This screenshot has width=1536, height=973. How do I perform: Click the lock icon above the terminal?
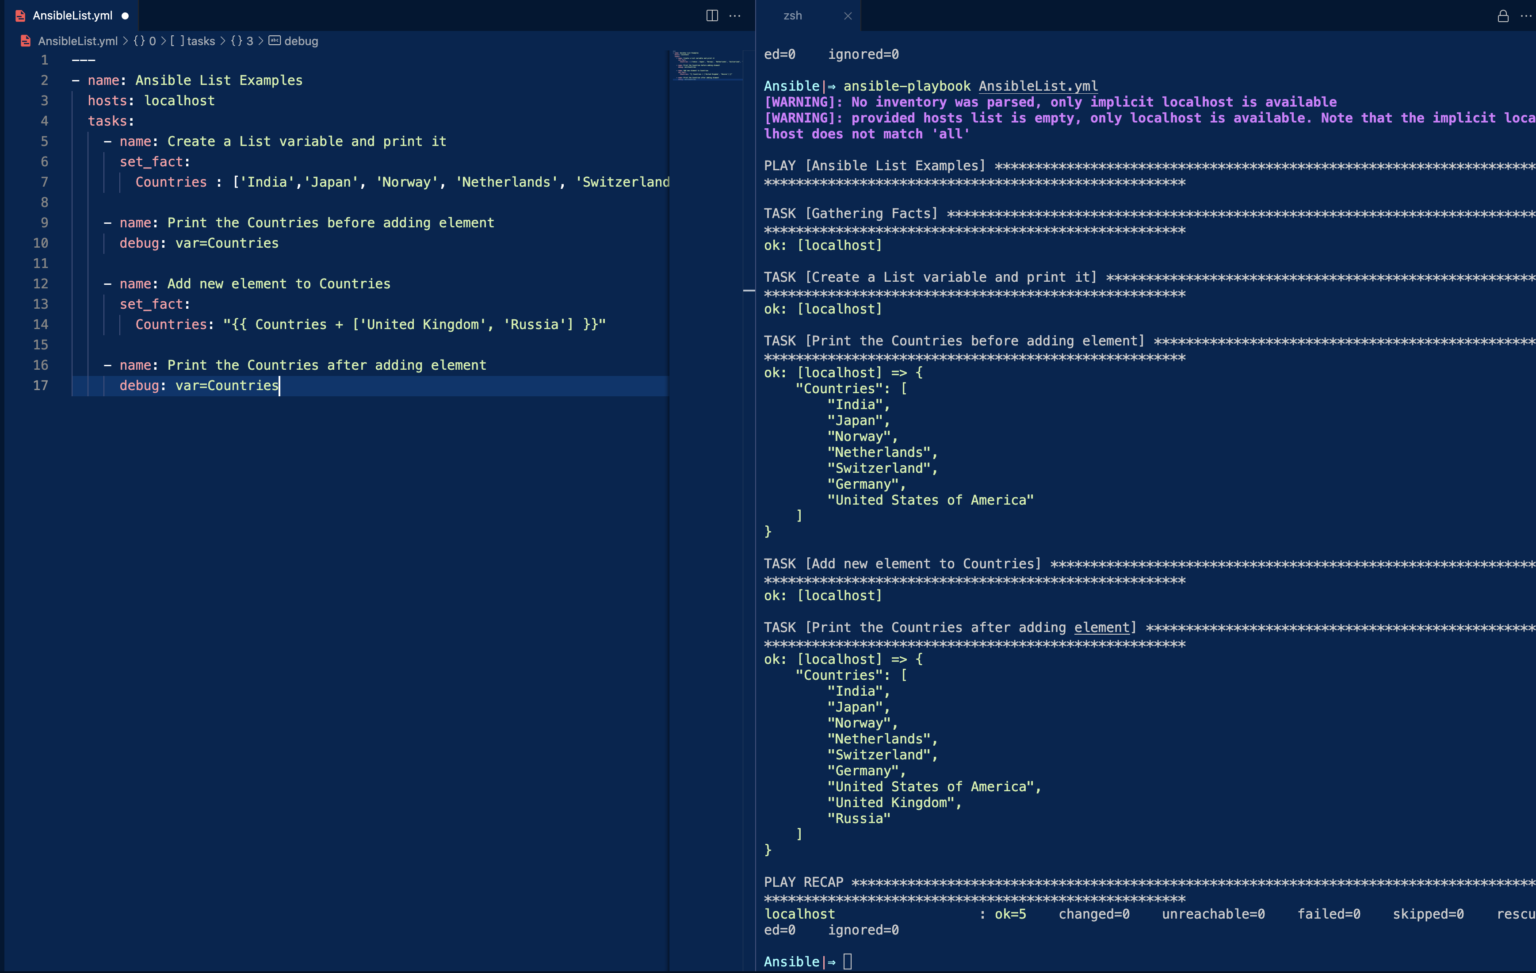[1502, 15]
